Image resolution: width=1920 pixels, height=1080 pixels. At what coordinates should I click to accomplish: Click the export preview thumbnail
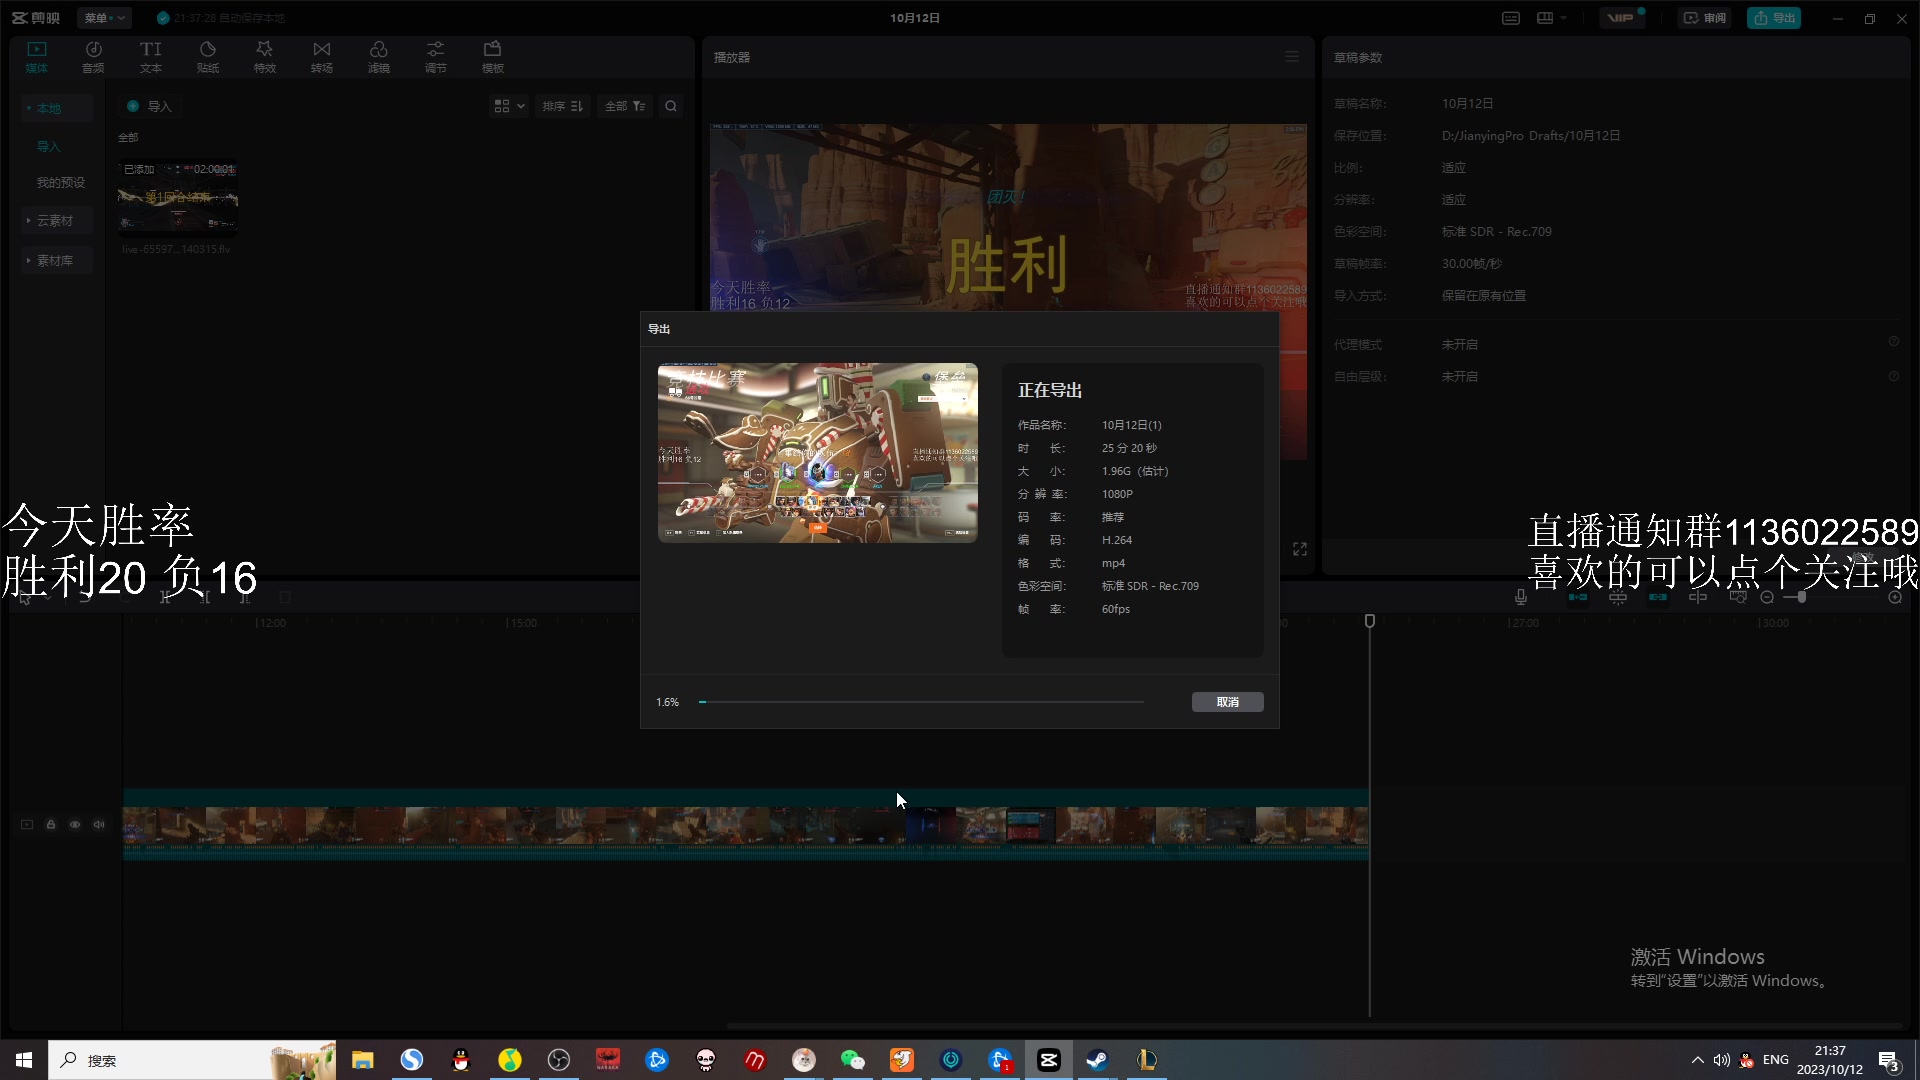click(817, 453)
